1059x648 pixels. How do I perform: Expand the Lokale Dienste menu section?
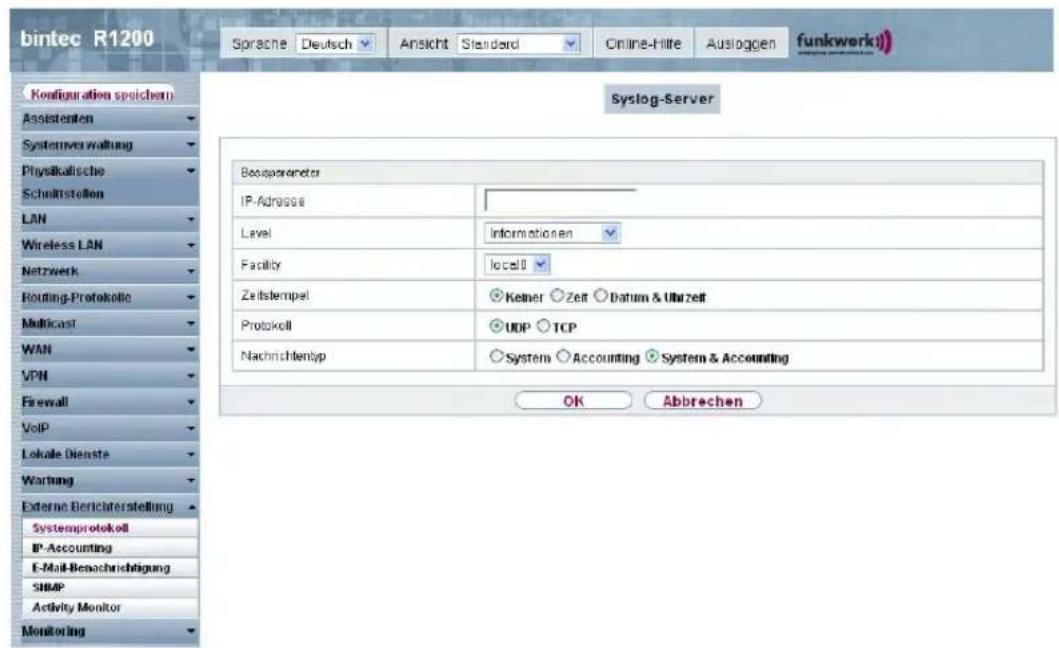[x=105, y=454]
